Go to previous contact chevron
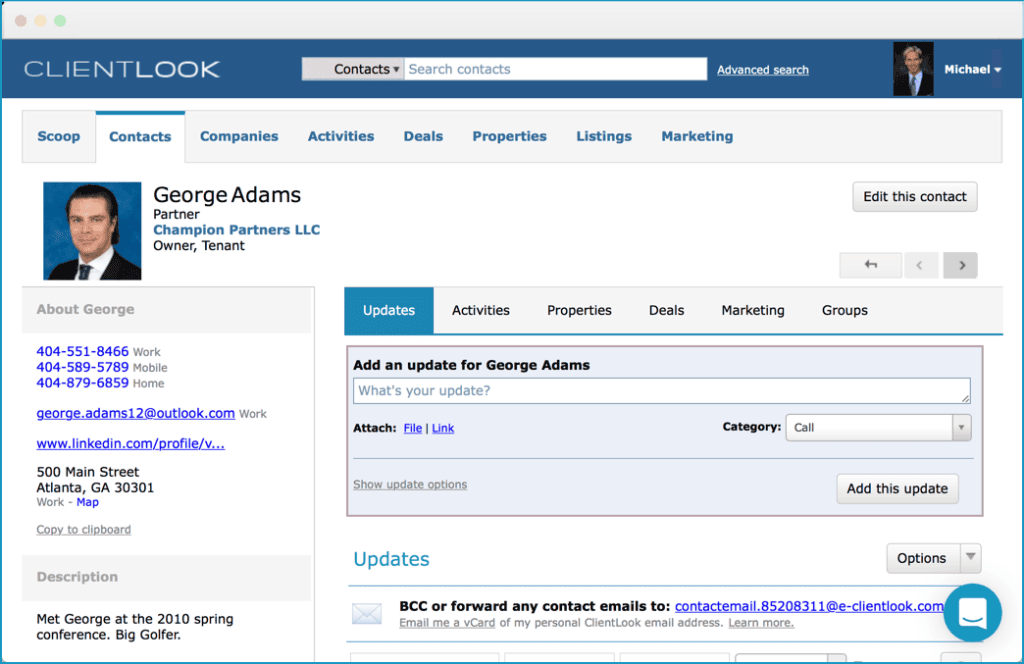This screenshot has width=1024, height=664. [x=921, y=265]
